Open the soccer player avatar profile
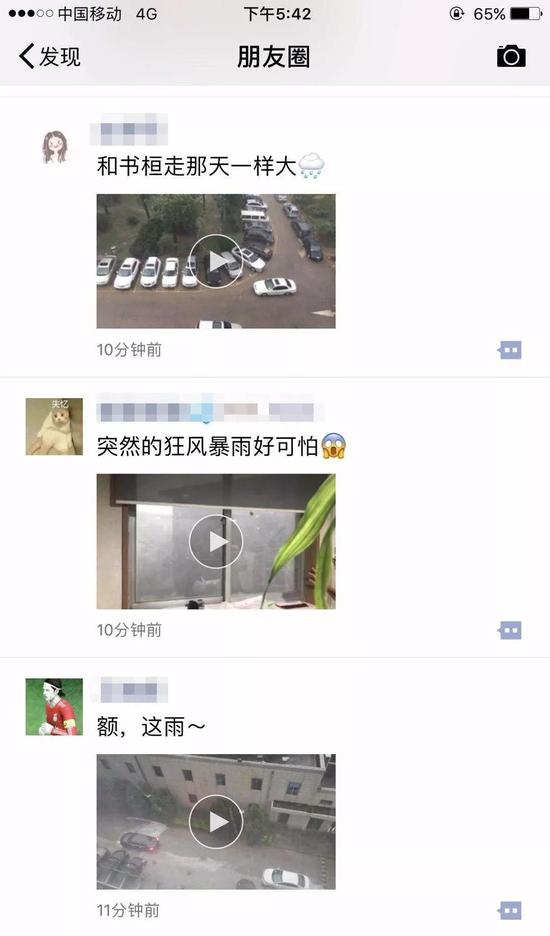Screen dimensions: 550x936 point(54,707)
